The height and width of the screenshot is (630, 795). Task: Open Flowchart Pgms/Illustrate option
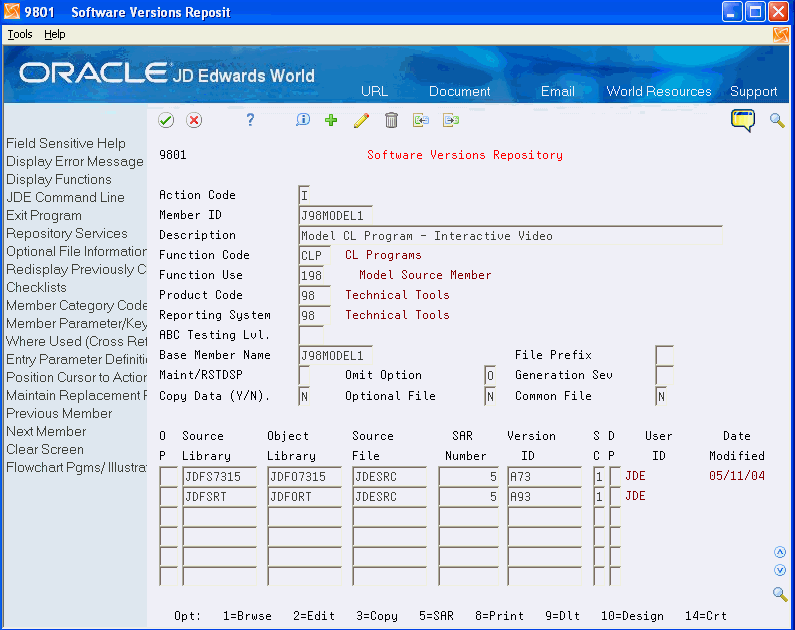coord(76,467)
